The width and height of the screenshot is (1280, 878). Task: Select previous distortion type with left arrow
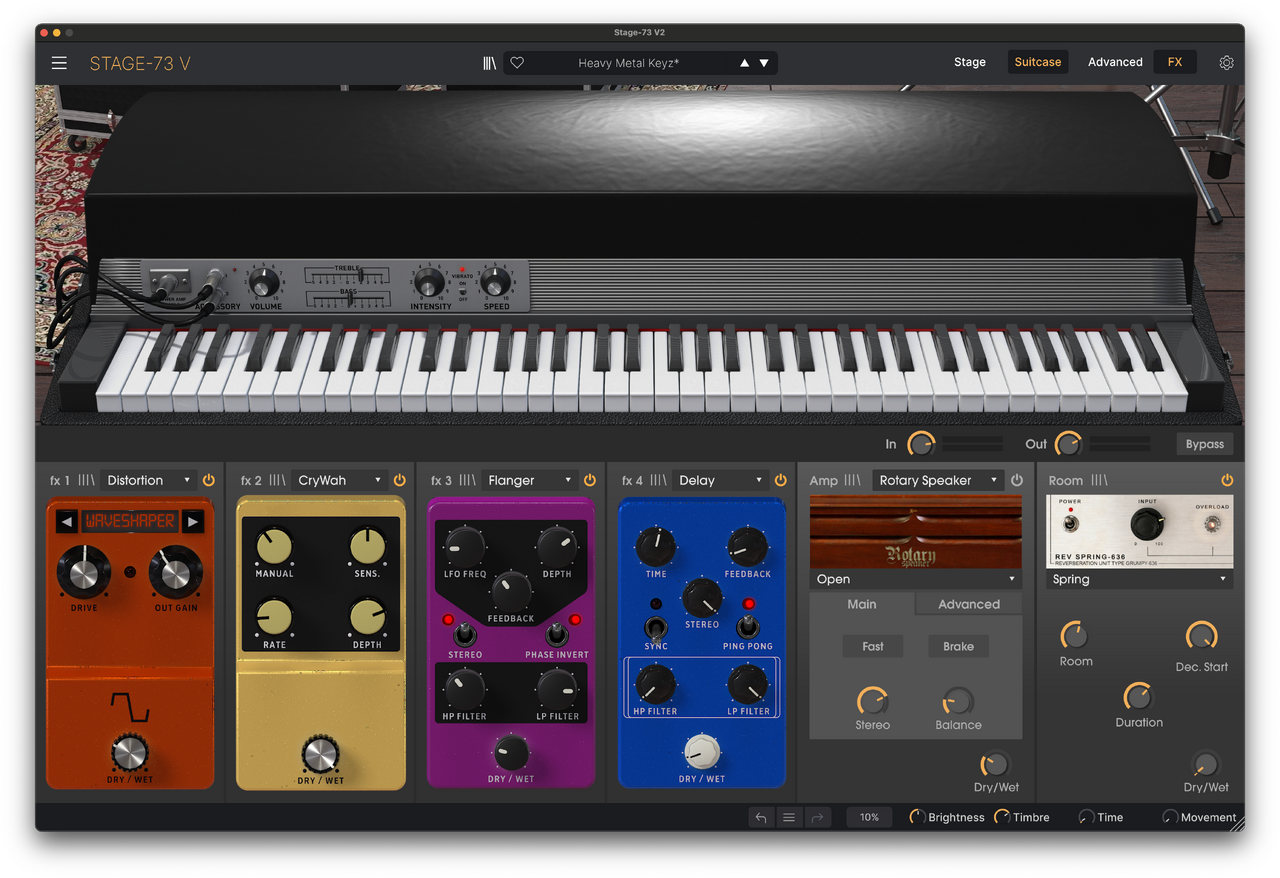[x=67, y=521]
